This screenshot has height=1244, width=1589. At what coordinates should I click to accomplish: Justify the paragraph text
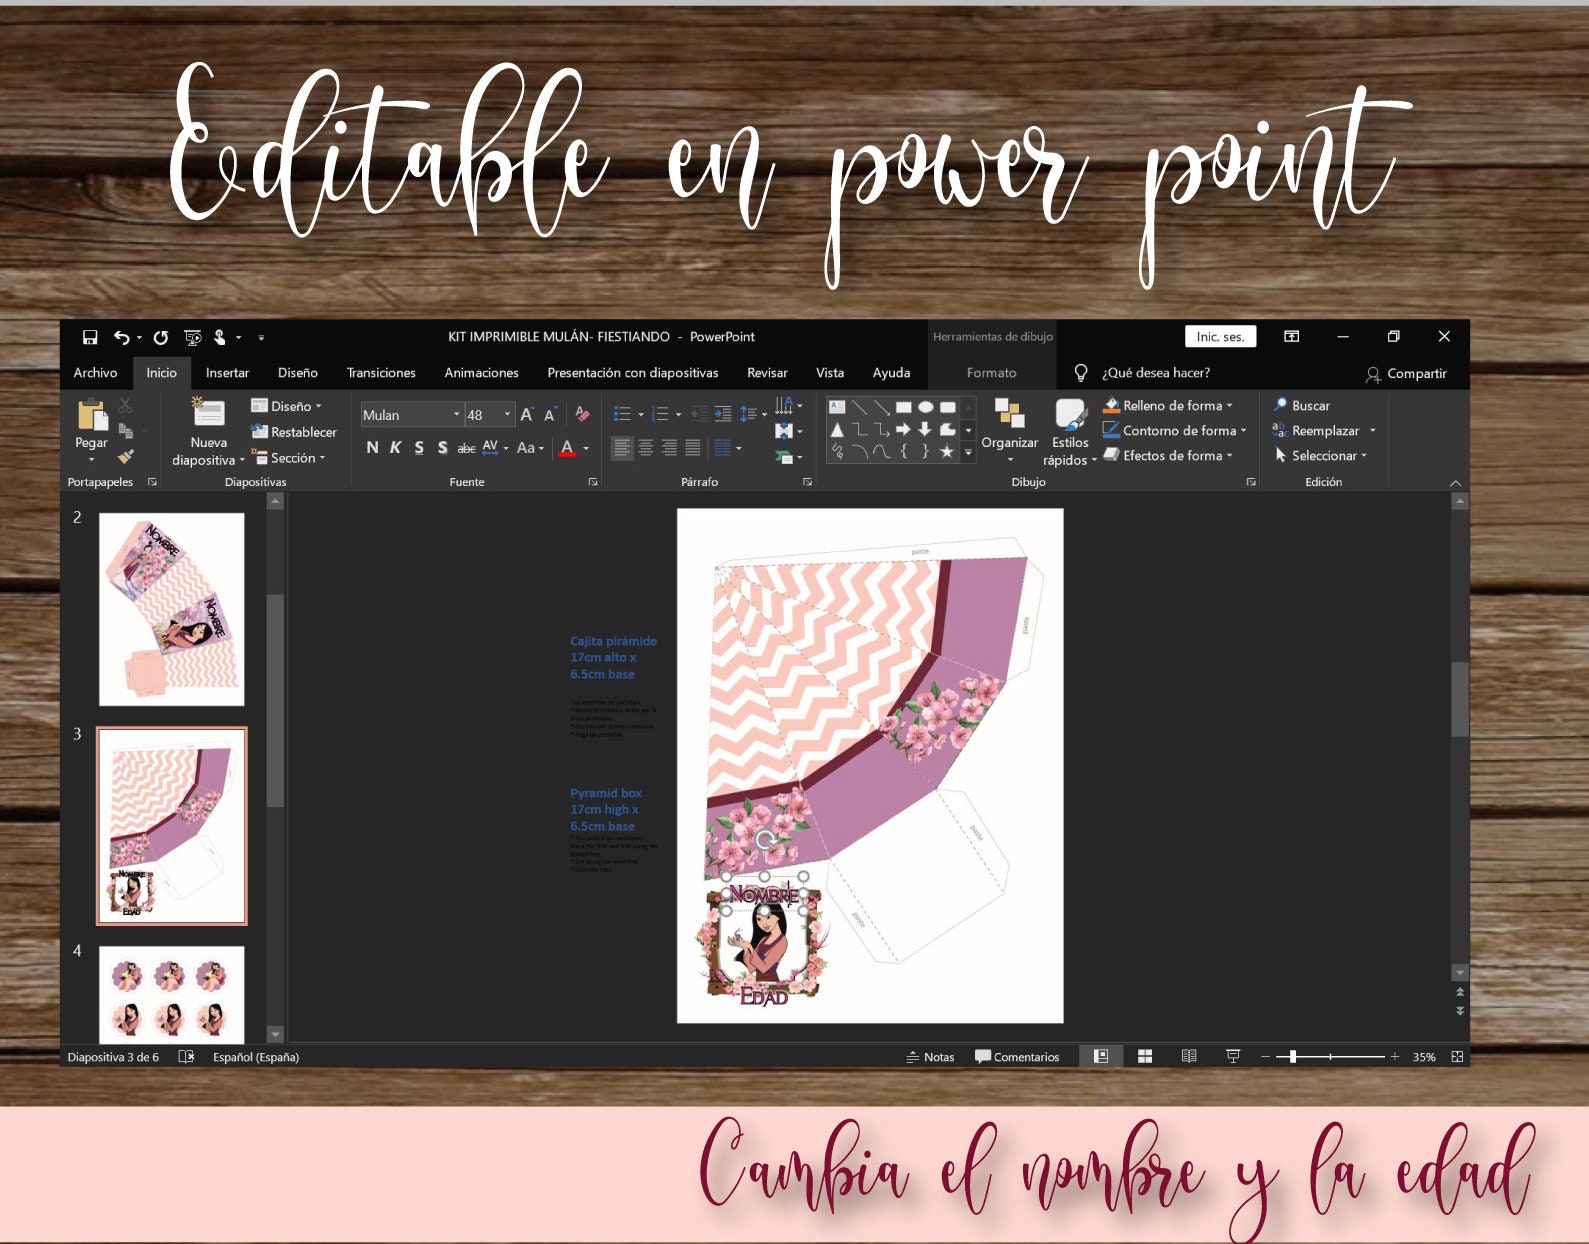tap(693, 448)
